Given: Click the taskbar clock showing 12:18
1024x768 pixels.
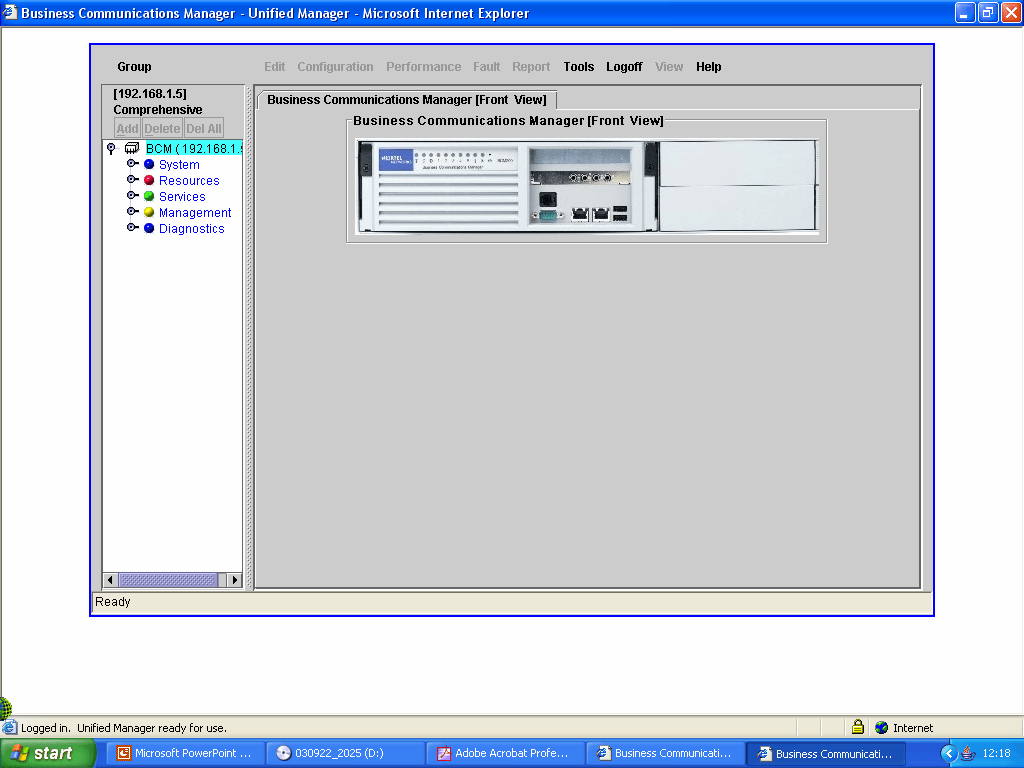Looking at the screenshot, I should click(997, 754).
